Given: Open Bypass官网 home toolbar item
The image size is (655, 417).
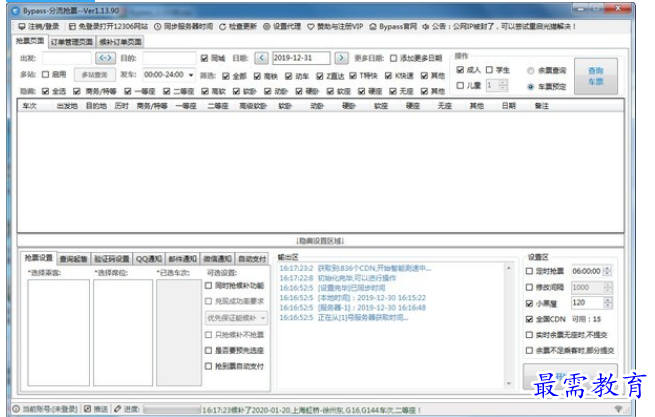Looking at the screenshot, I should click(393, 26).
